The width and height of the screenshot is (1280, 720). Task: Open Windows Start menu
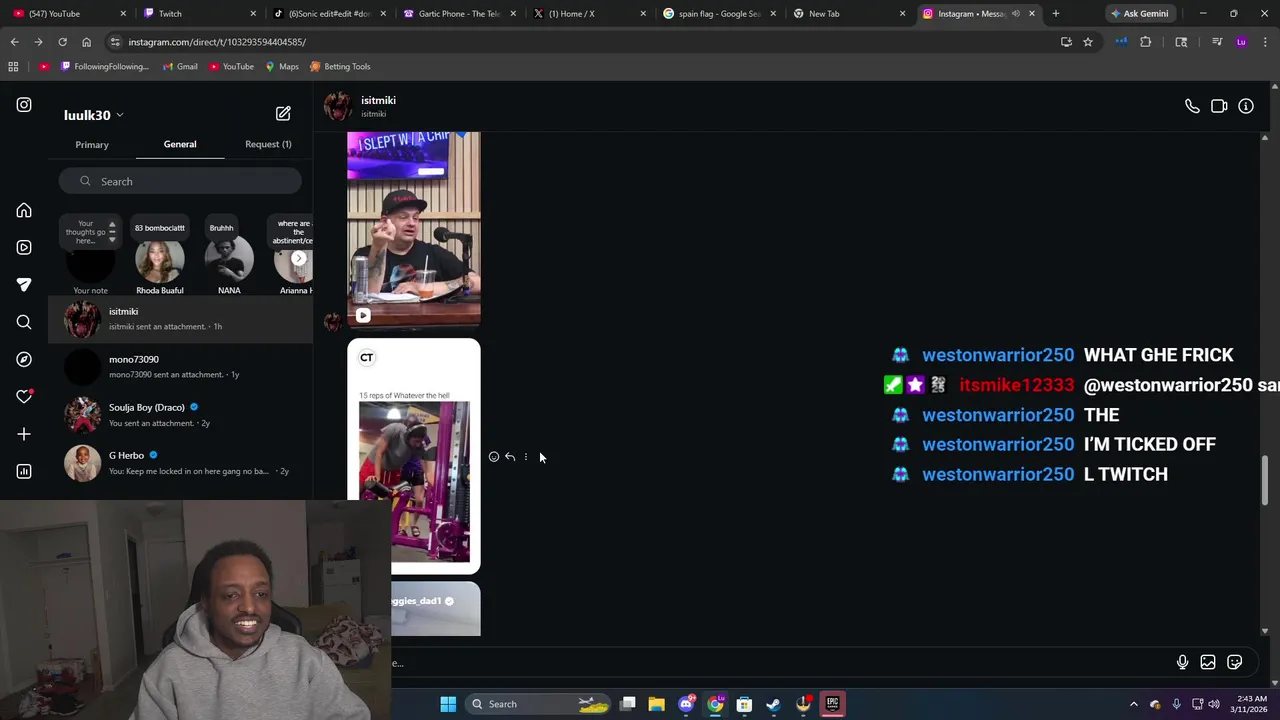[x=448, y=704]
